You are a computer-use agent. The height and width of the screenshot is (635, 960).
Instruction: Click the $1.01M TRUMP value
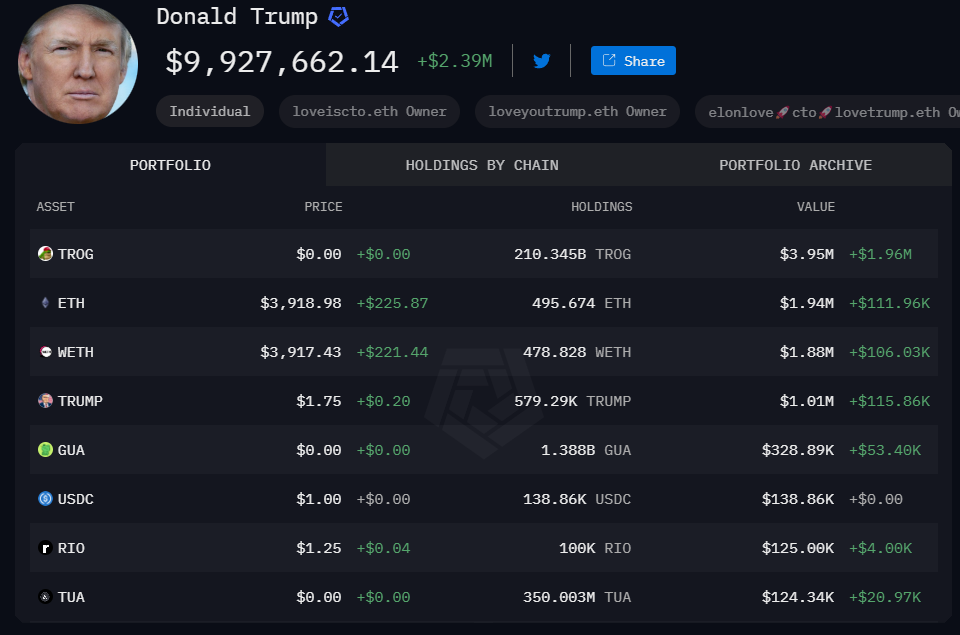[806, 401]
